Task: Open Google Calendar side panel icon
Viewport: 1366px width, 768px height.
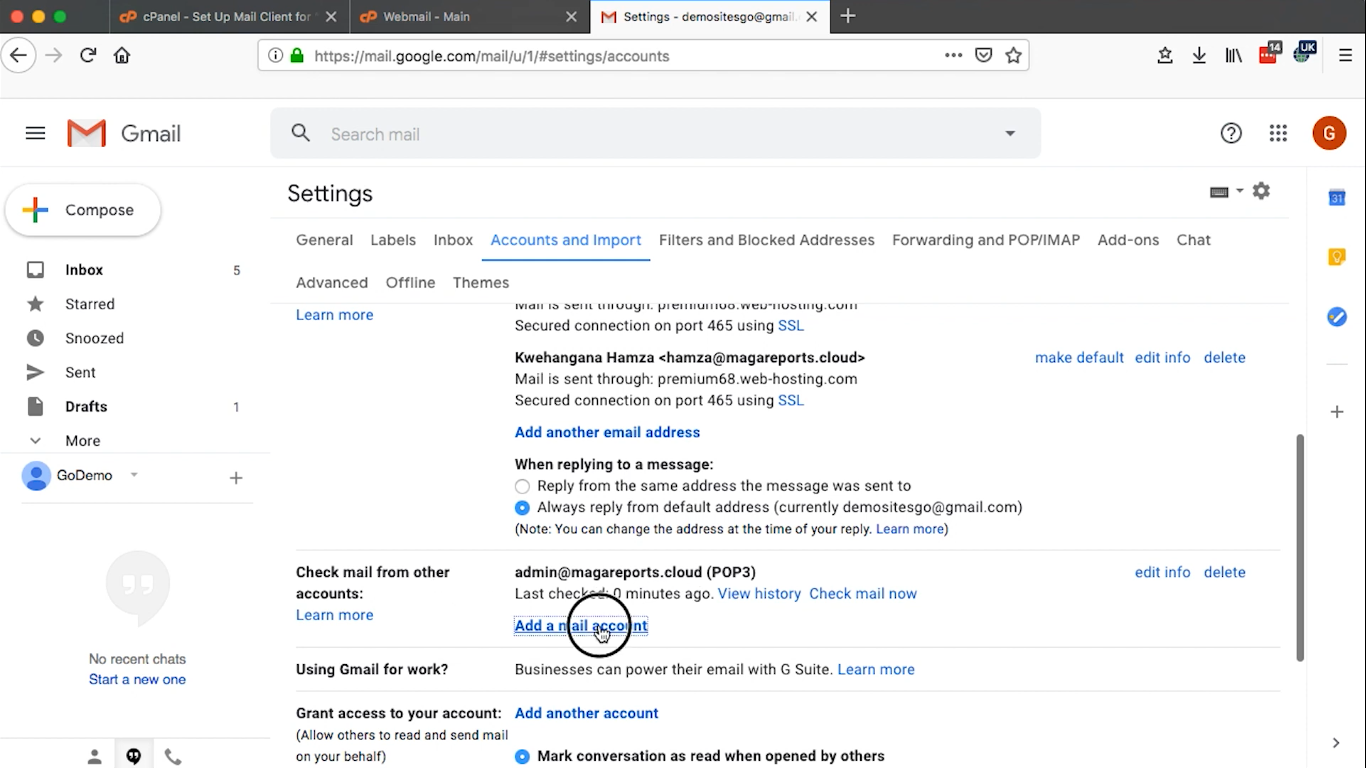Action: [1337, 198]
